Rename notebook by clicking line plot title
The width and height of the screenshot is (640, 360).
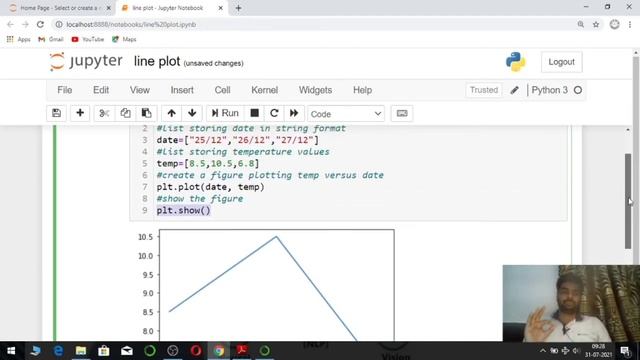coord(157,62)
